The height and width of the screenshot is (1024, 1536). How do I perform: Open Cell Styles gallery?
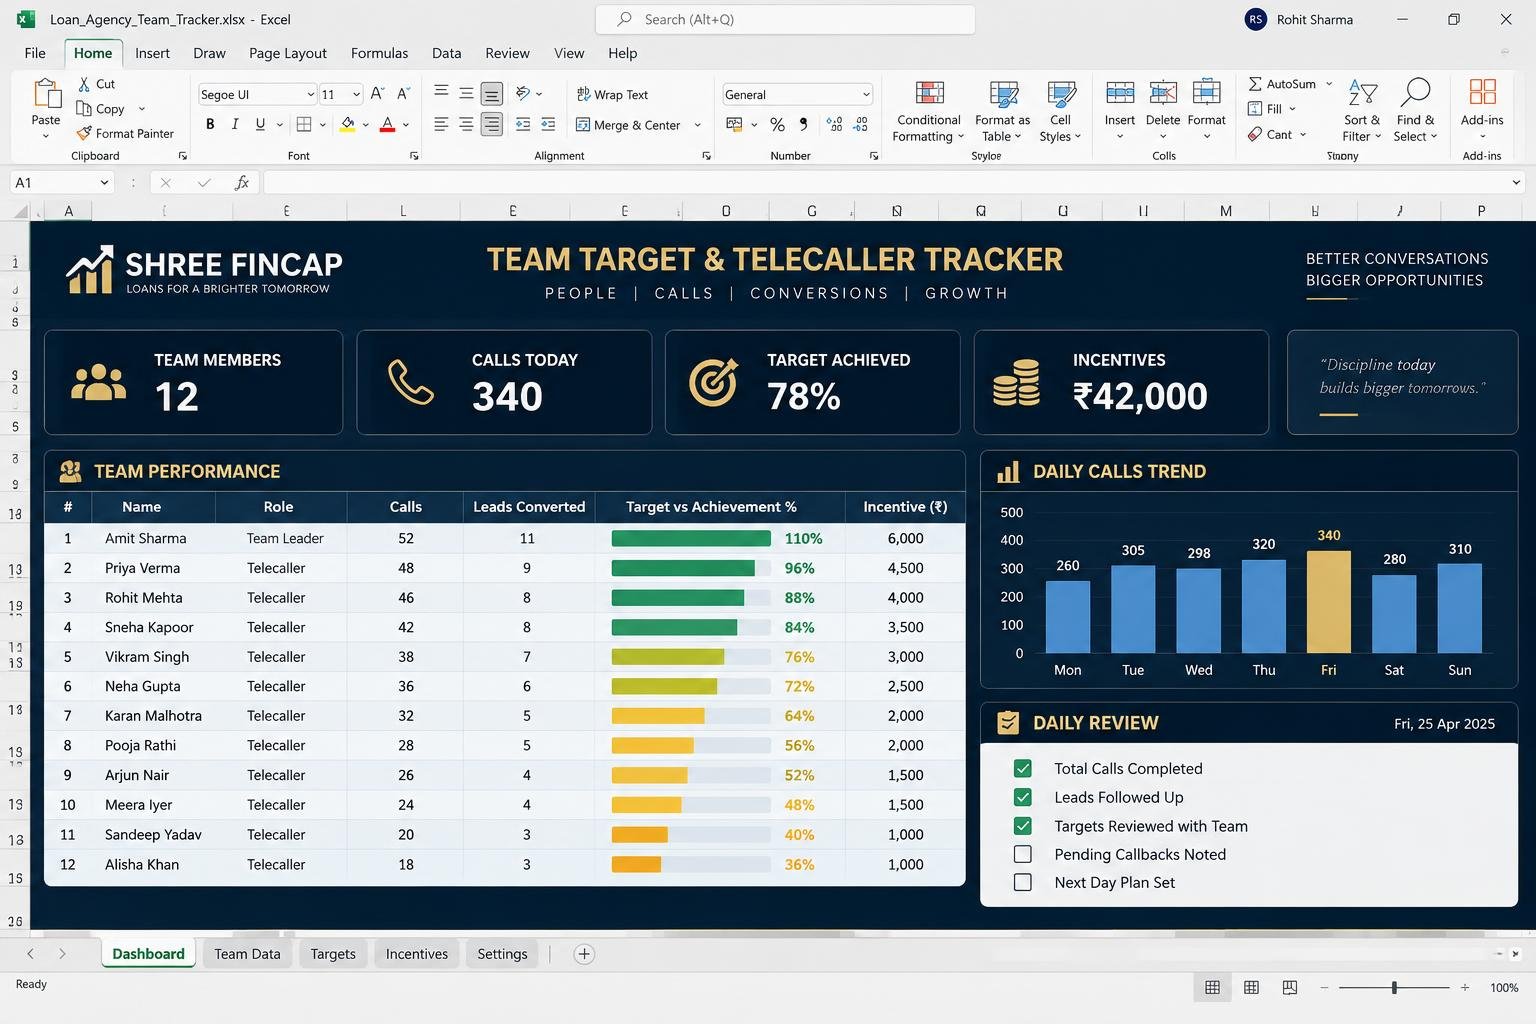pyautogui.click(x=1060, y=112)
